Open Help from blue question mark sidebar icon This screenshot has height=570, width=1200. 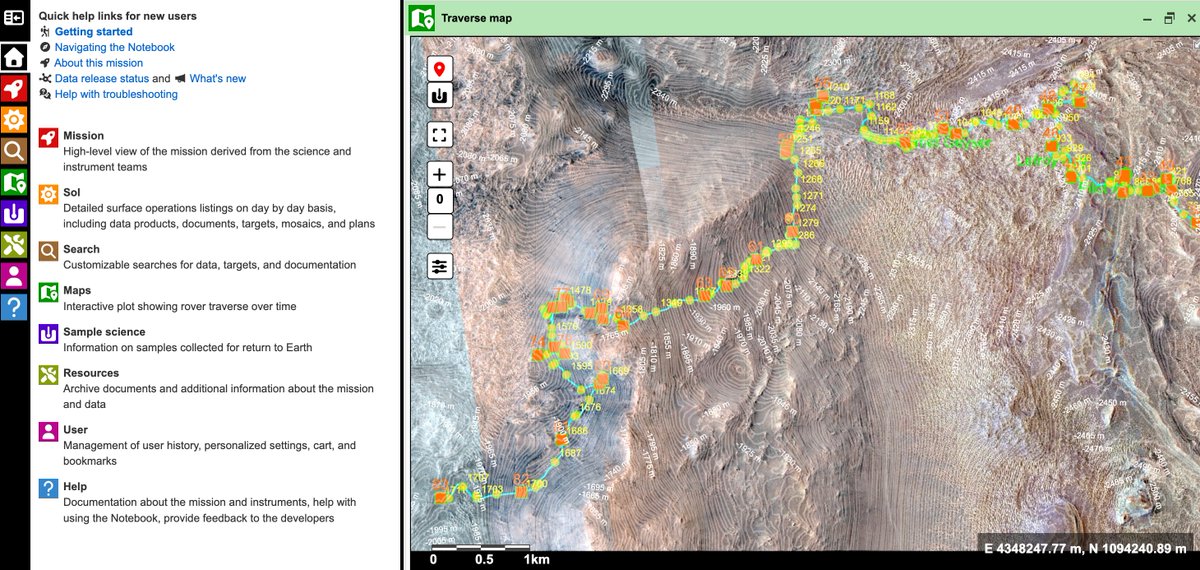coord(14,306)
